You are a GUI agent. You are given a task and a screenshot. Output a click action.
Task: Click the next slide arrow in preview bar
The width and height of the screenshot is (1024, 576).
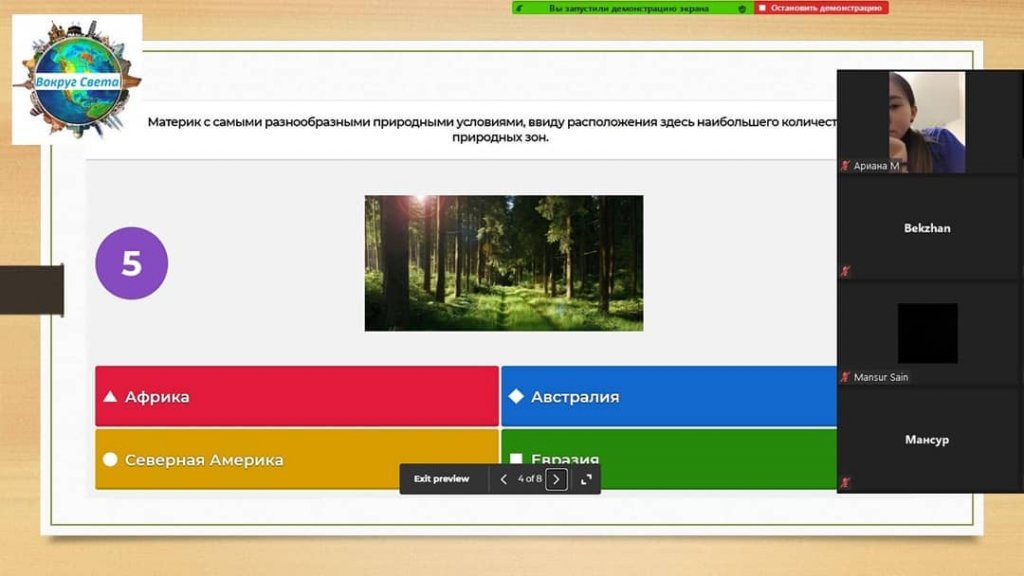tap(557, 479)
